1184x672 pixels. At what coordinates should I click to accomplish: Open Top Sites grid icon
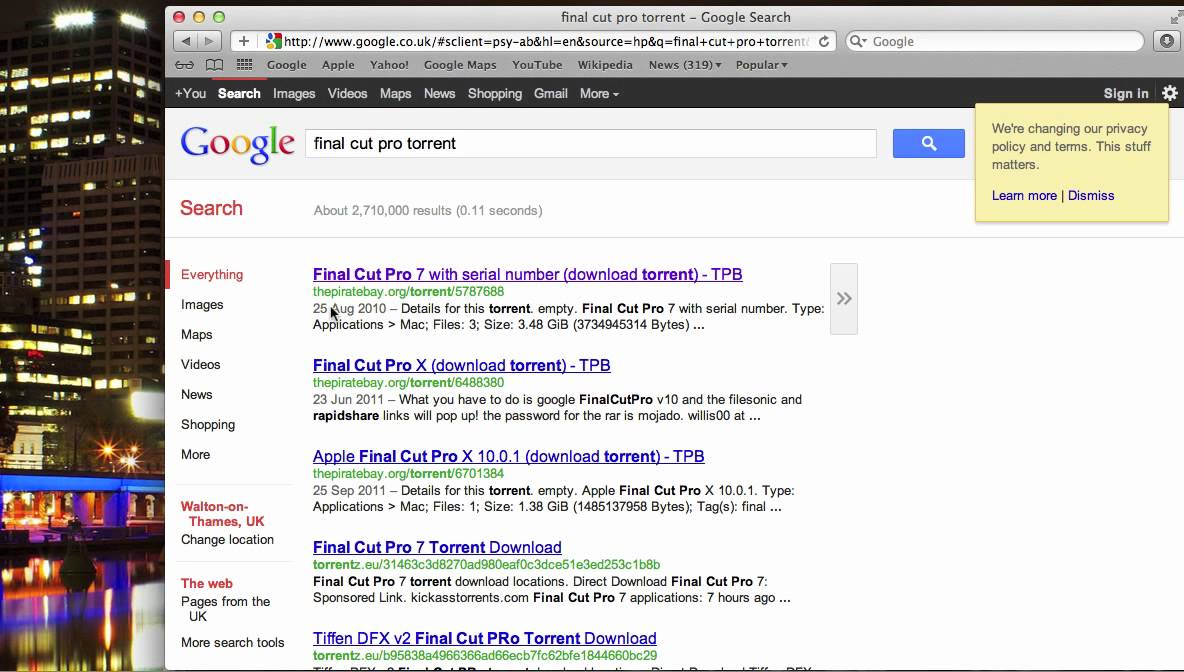pyautogui.click(x=245, y=65)
